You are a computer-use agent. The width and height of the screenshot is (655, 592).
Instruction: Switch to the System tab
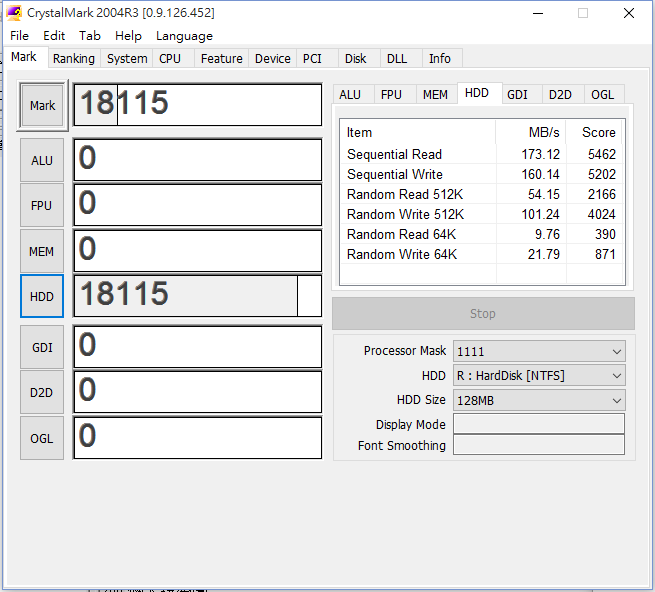(127, 58)
